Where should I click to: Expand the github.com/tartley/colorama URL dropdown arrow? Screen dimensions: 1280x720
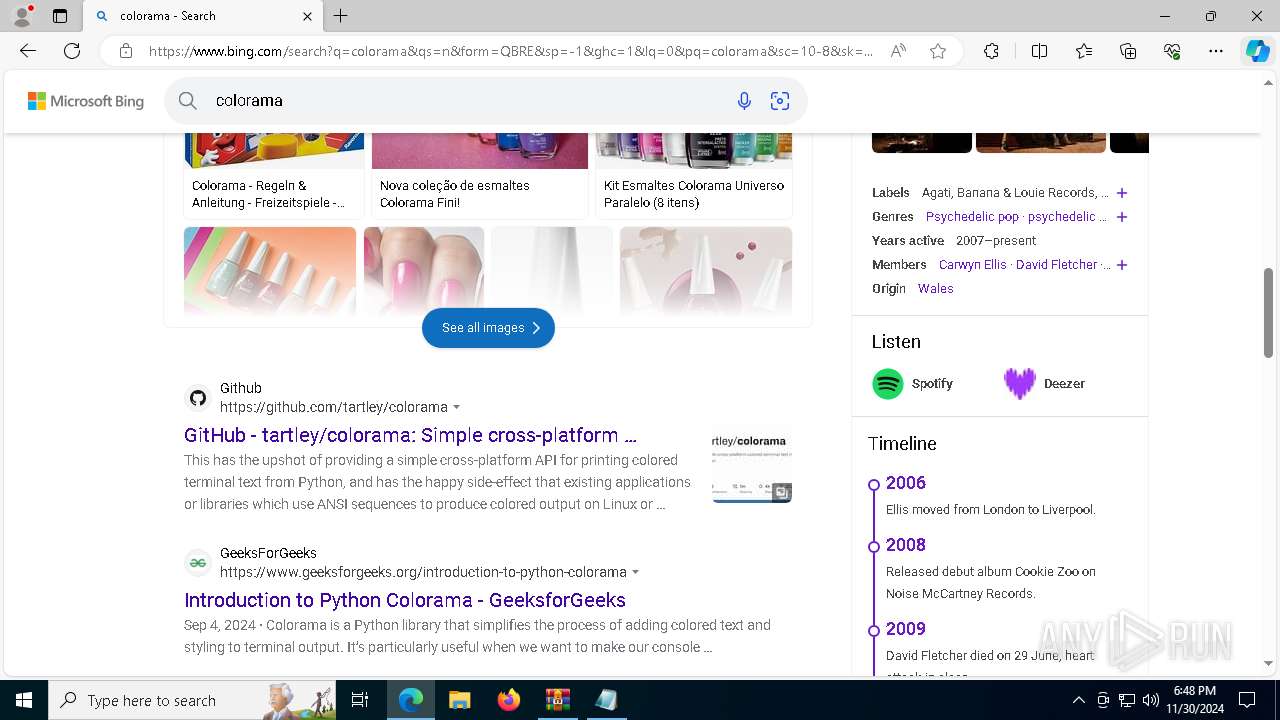point(457,407)
